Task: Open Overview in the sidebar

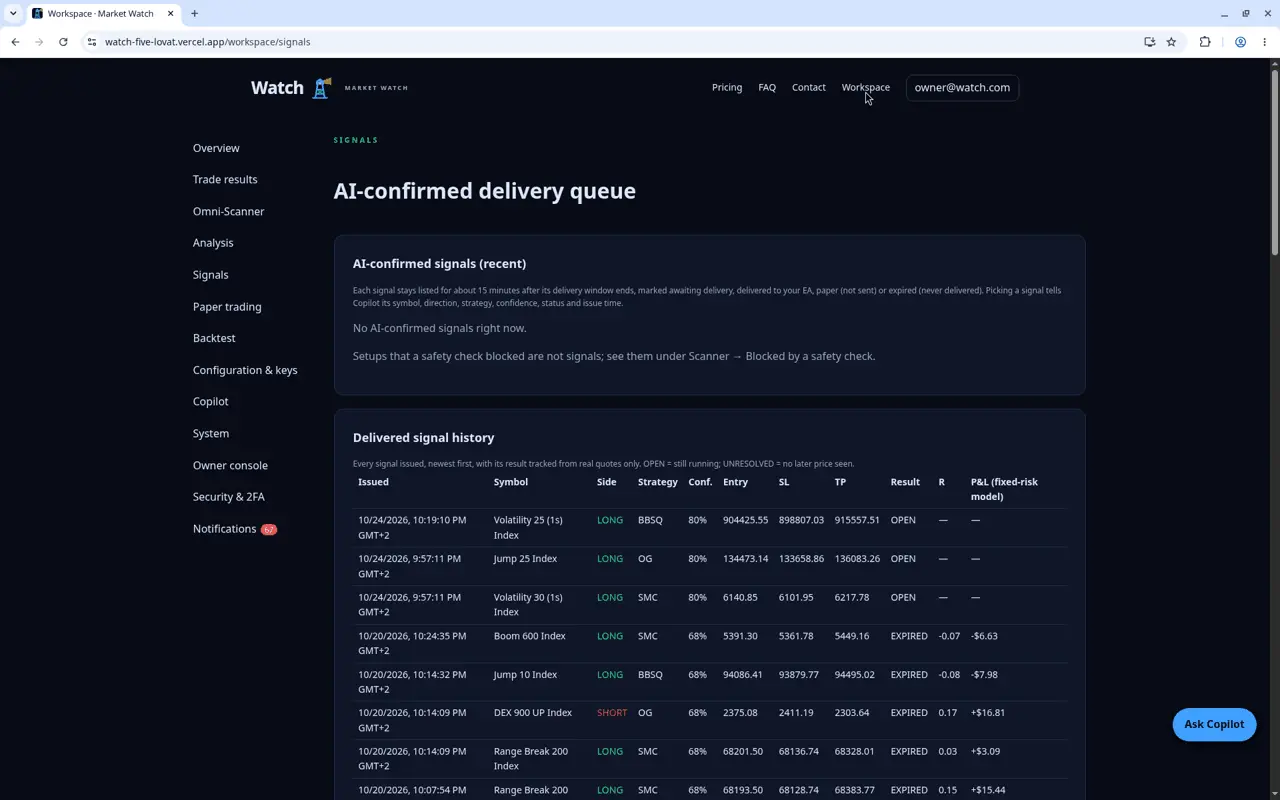Action: pyautogui.click(x=216, y=148)
